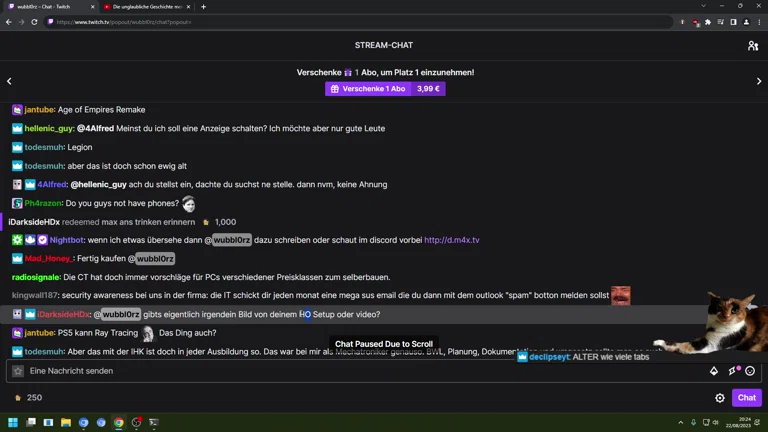Image resolution: width=768 pixels, height=432 pixels.
Task: Click the green moderator badge beside Nightbot
Action: pyautogui.click(x=17, y=240)
